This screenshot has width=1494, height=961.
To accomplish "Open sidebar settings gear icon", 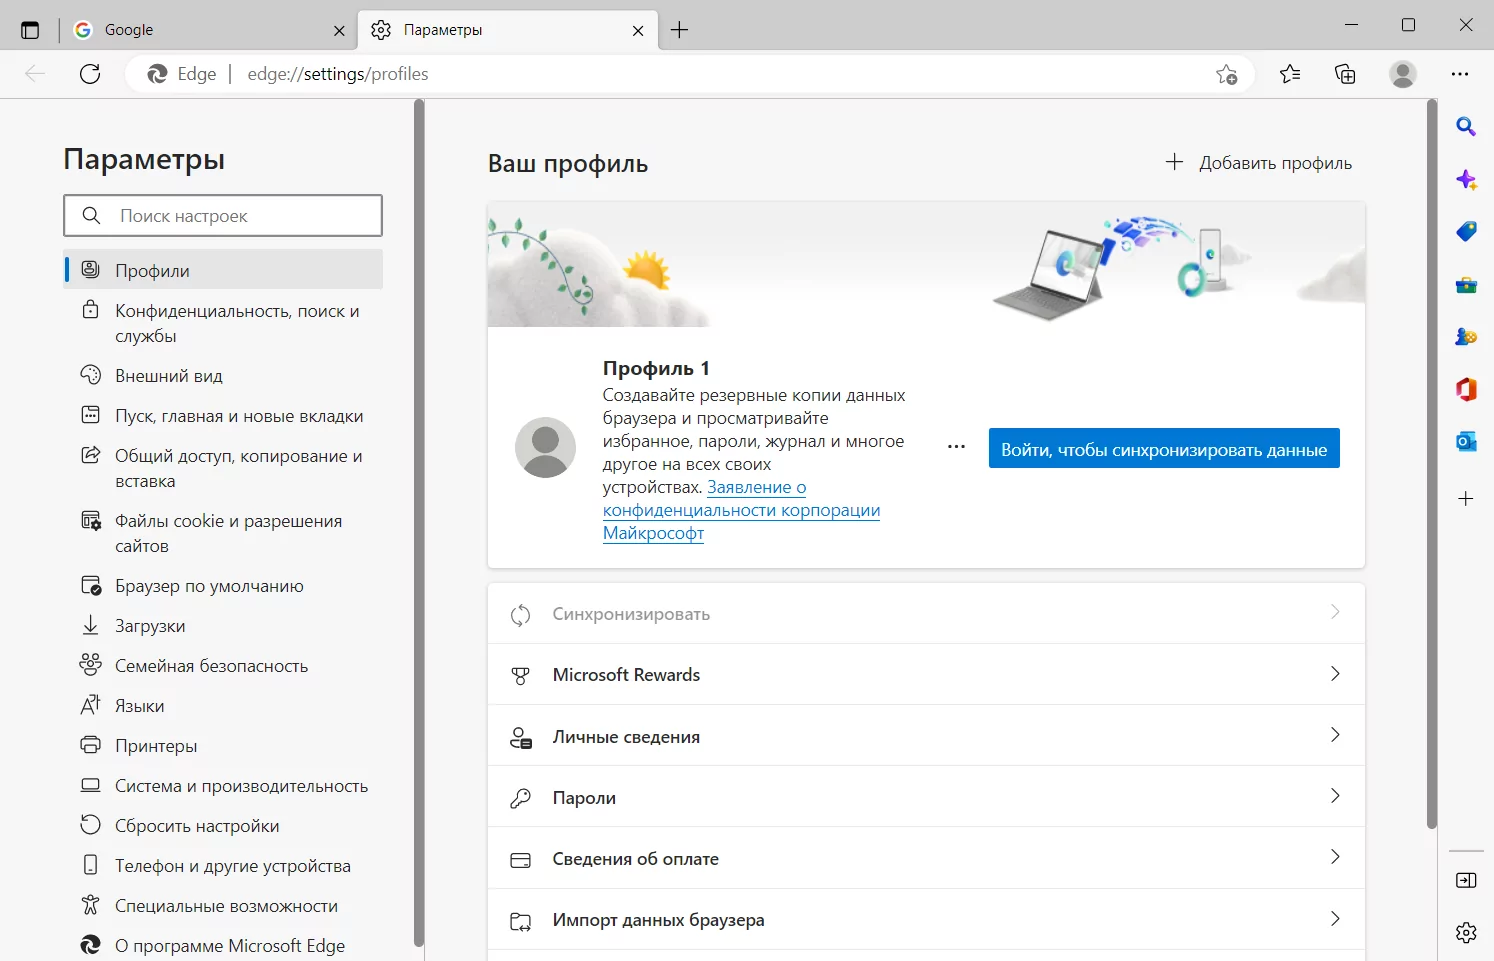I will [1466, 933].
